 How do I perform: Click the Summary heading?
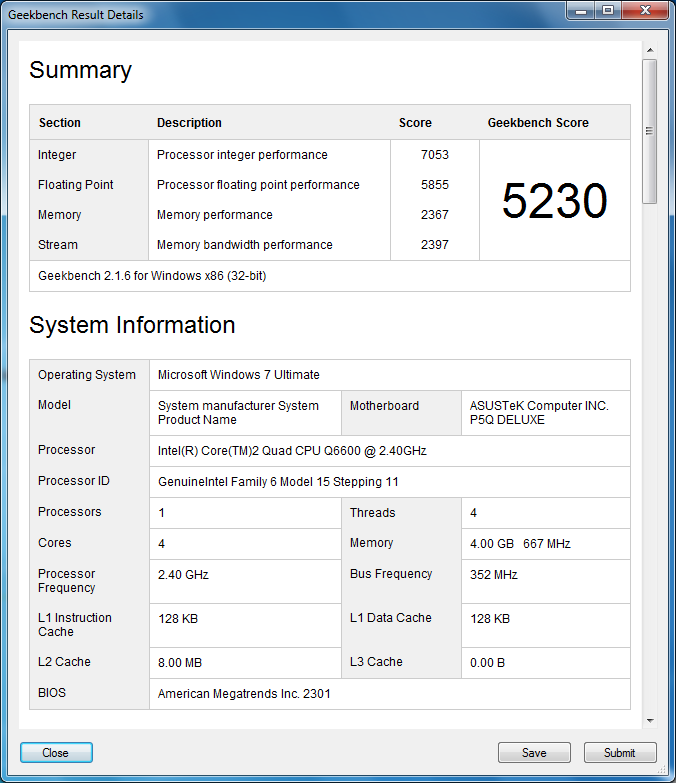80,70
